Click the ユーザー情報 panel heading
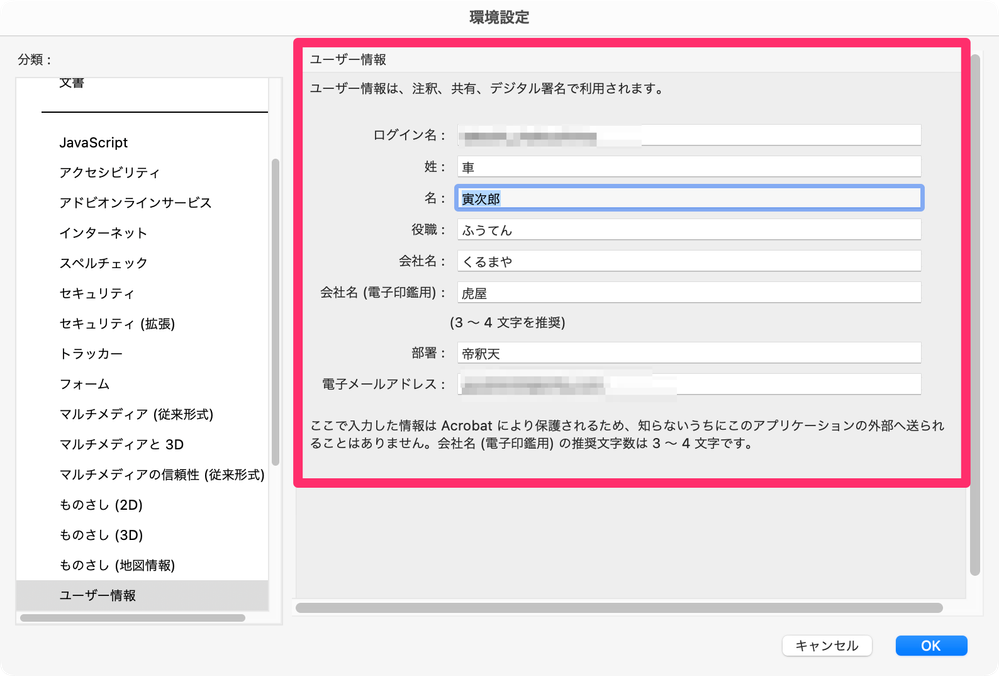 pyautogui.click(x=348, y=60)
